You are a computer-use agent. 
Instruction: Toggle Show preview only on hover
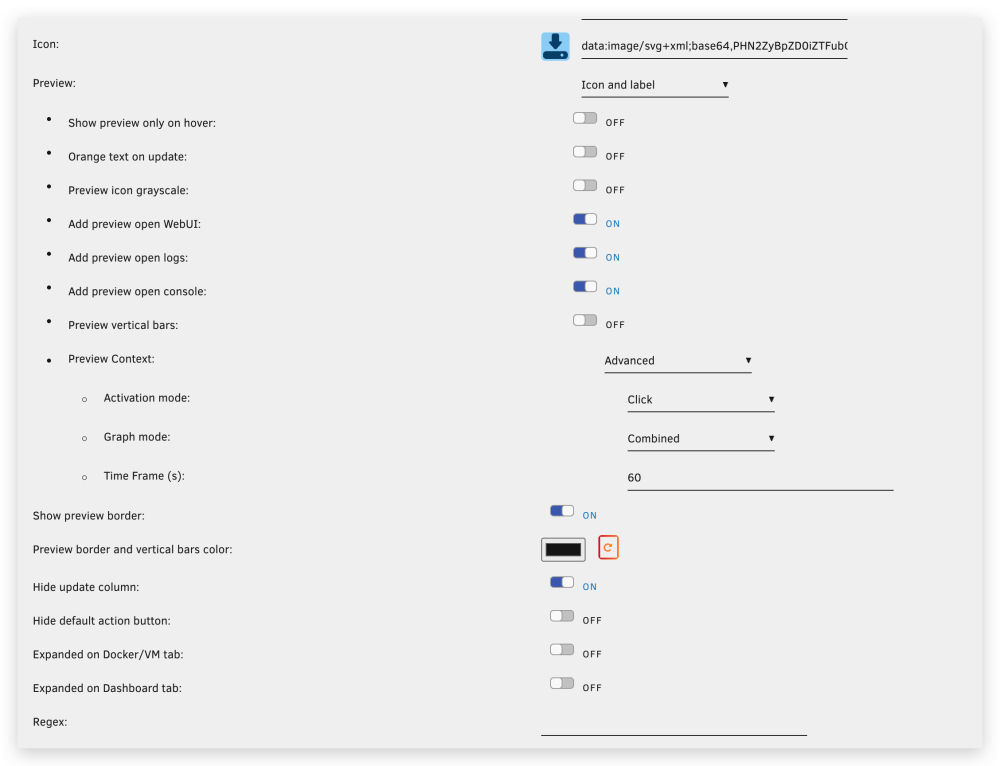point(585,118)
